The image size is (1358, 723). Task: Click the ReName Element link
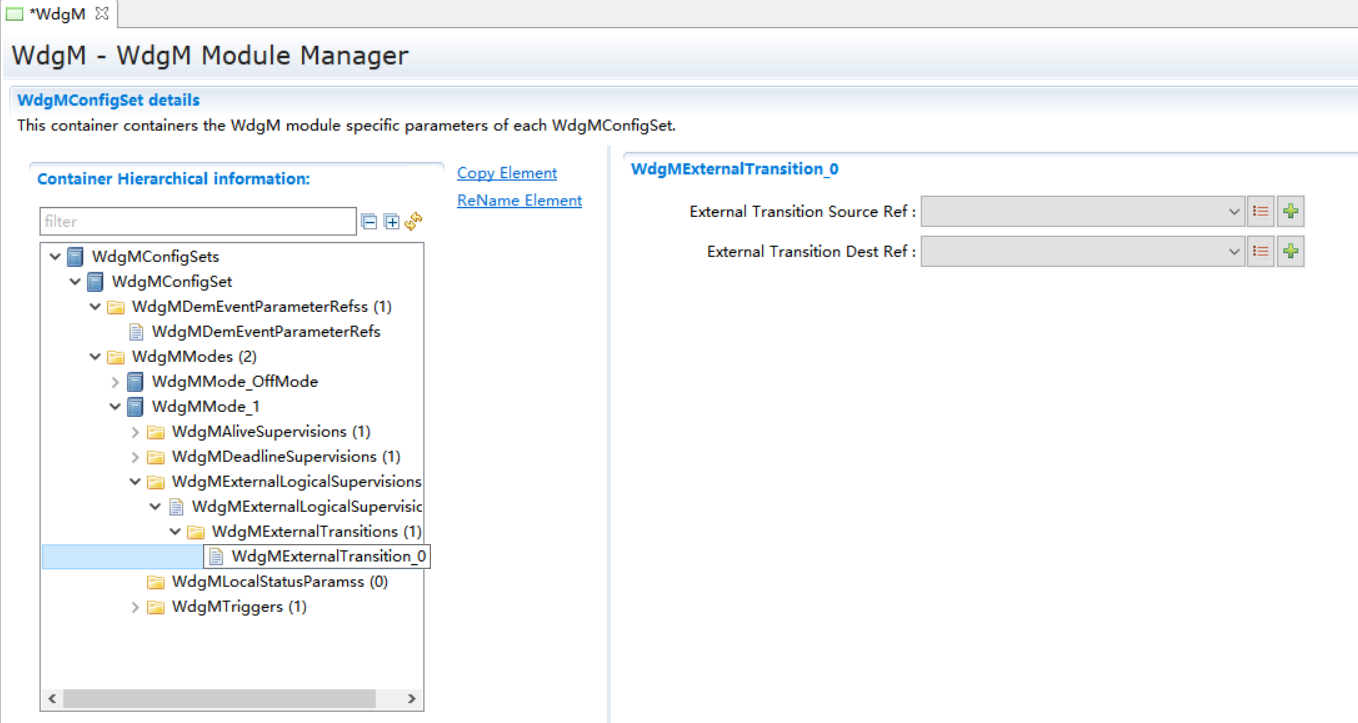pos(519,200)
